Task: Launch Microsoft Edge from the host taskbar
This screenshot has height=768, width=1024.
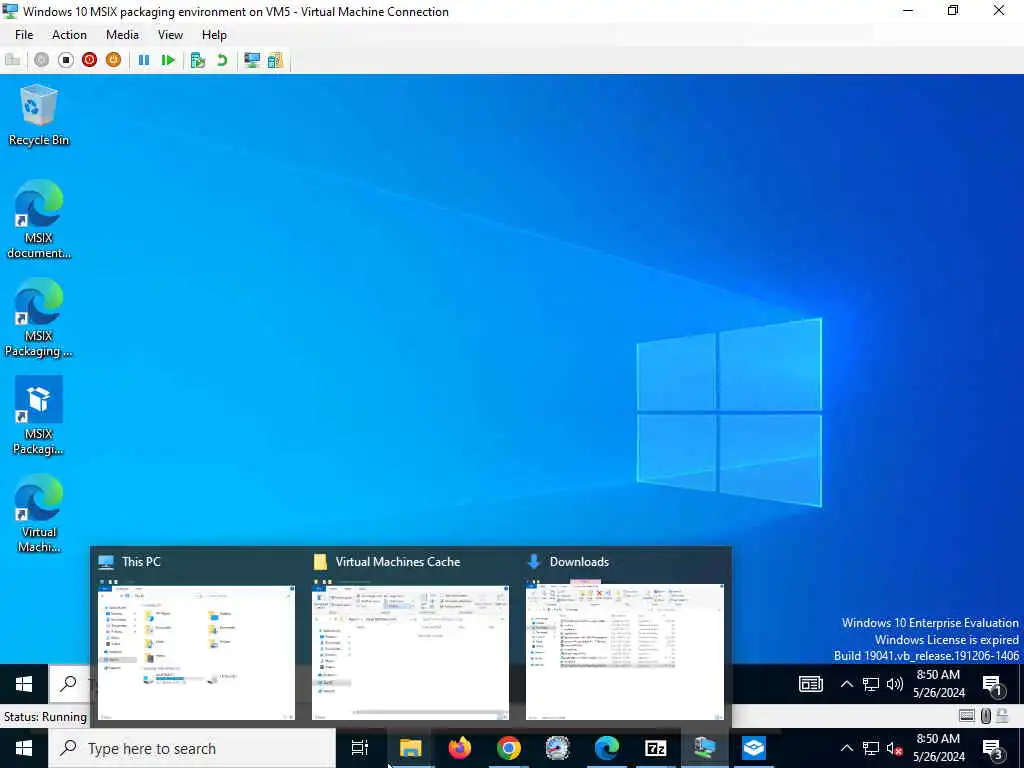Action: [x=607, y=748]
